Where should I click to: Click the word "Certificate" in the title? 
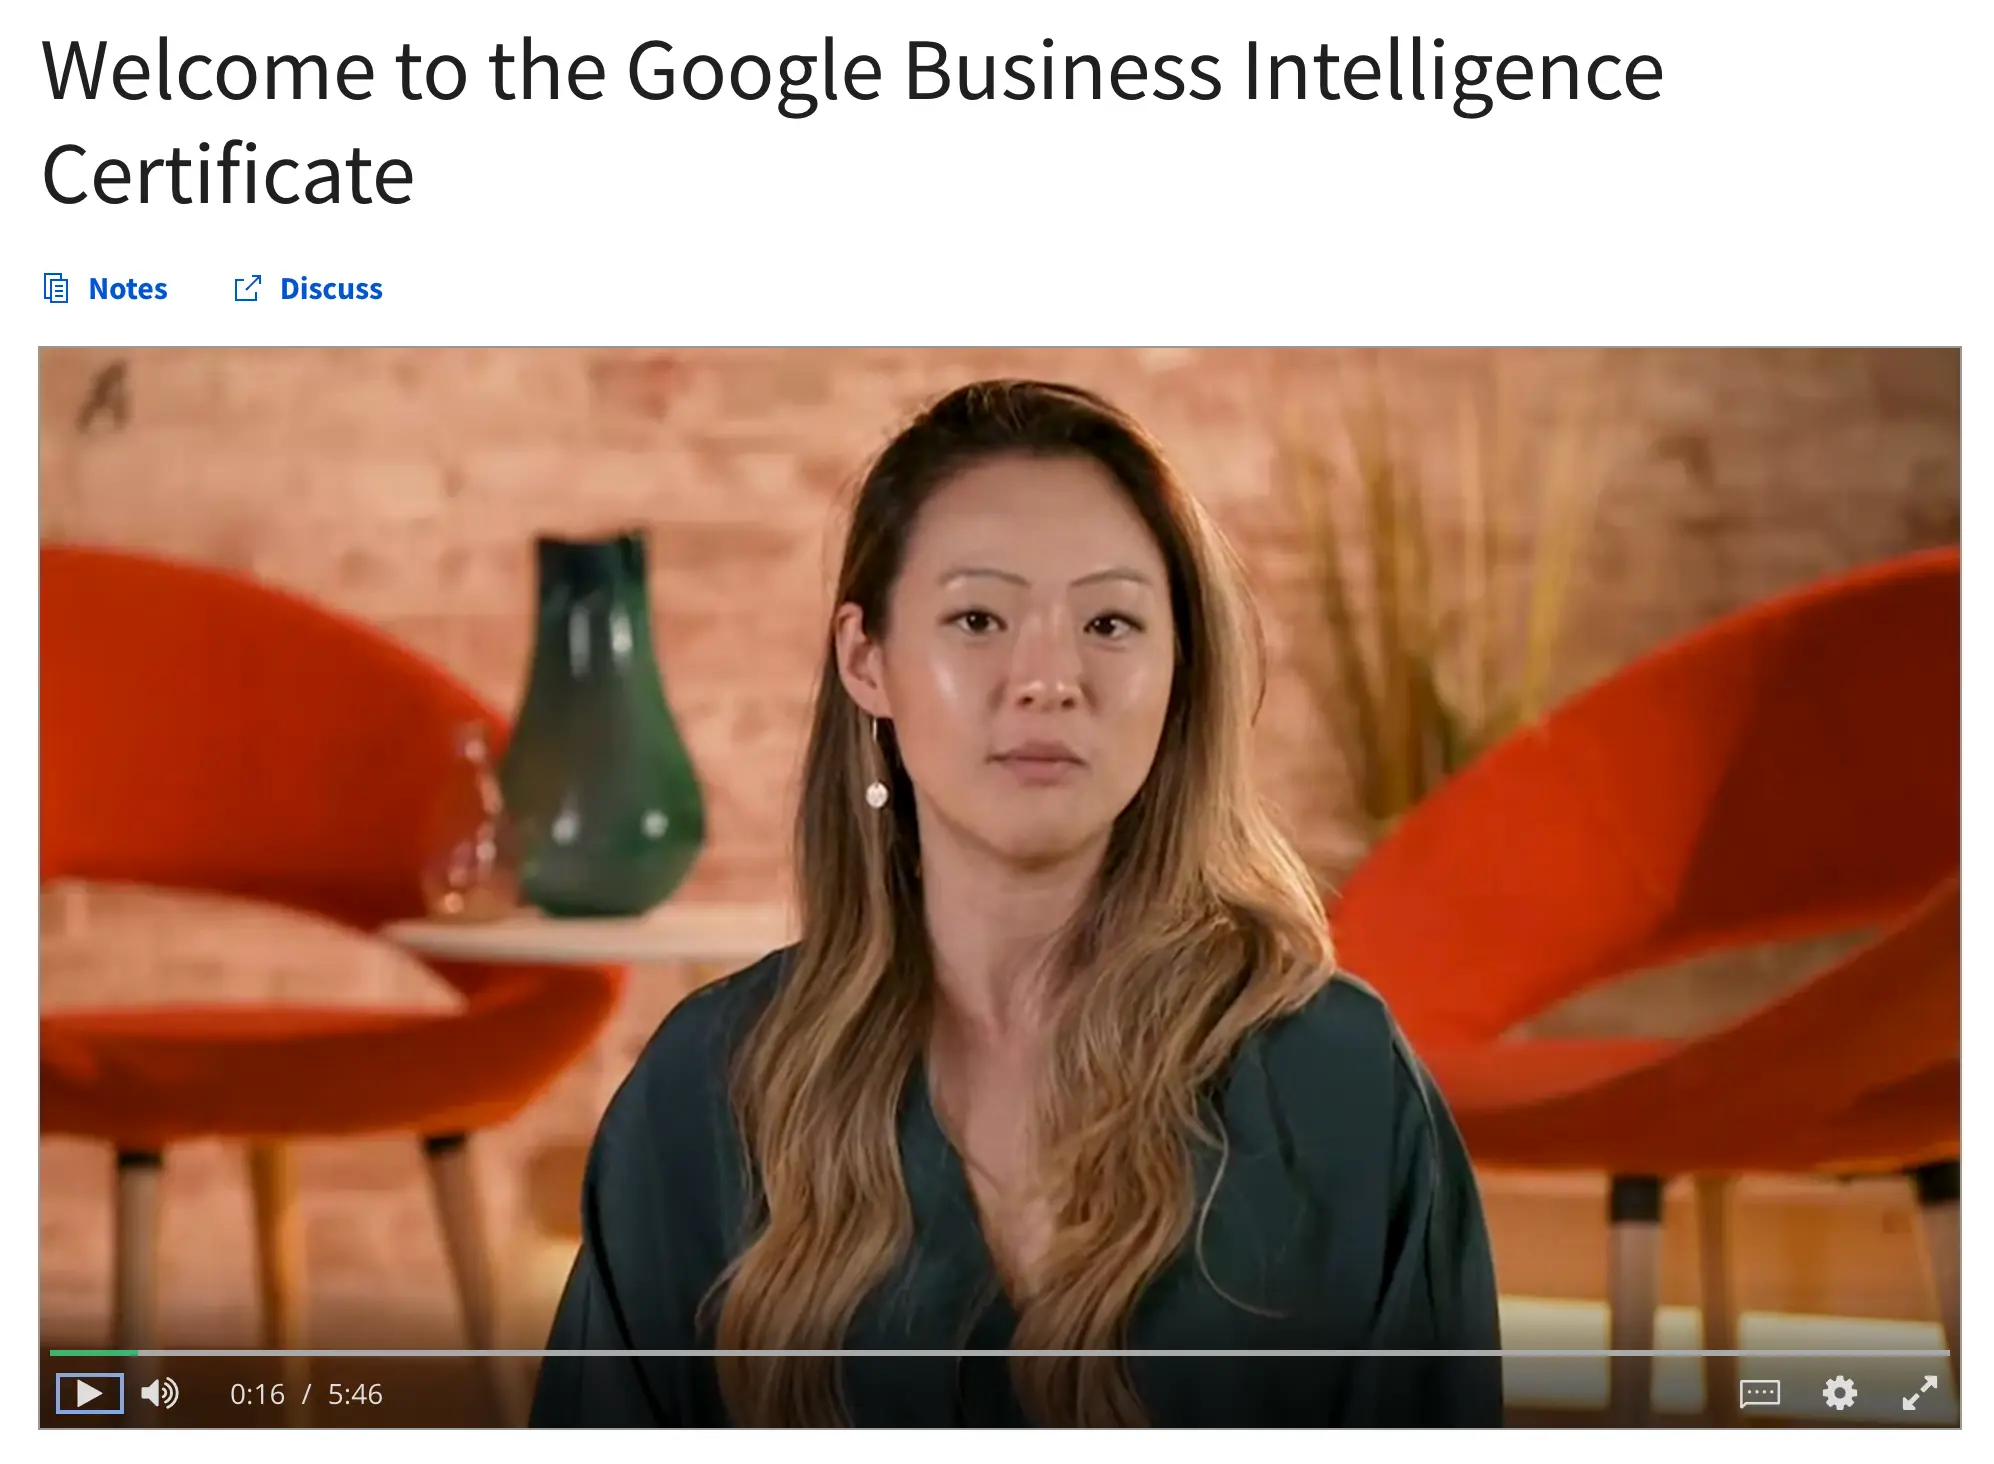pos(228,175)
